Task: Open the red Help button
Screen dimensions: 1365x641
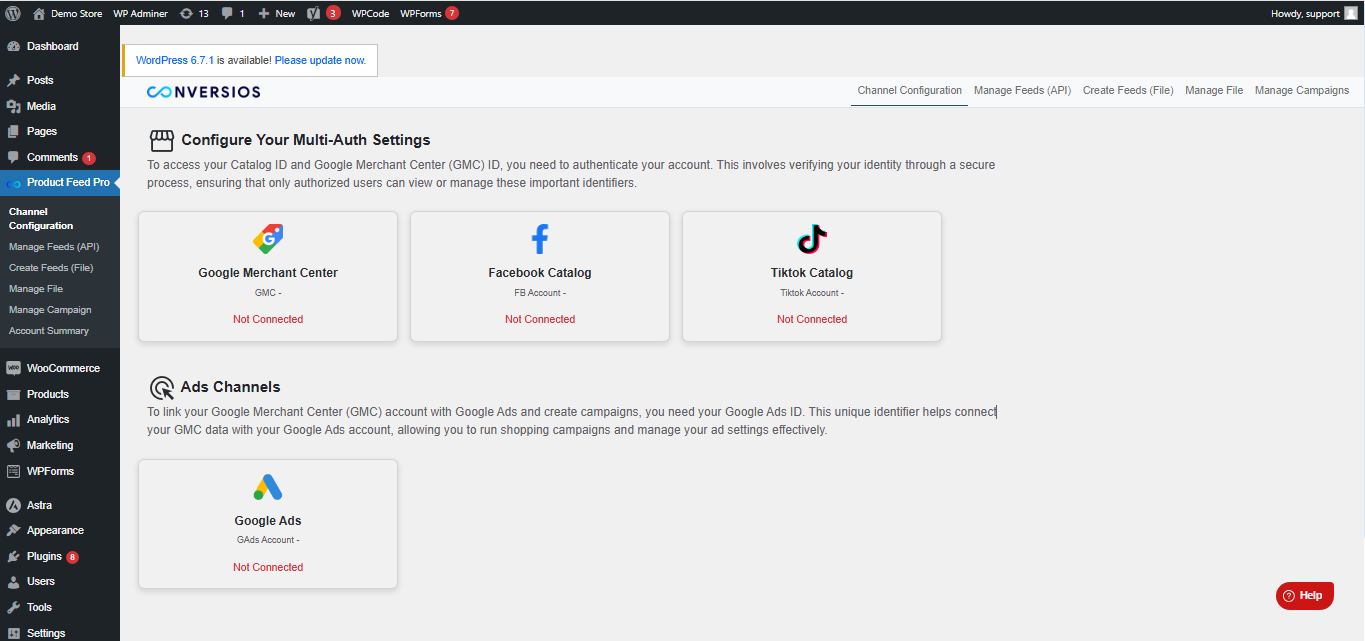Action: tap(1305, 595)
